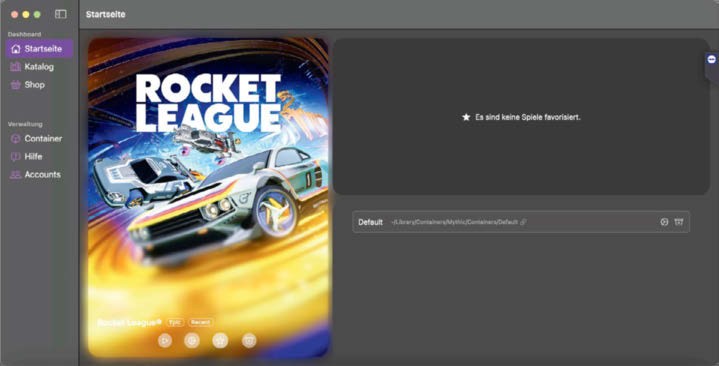Screen dimensions: 719x366
Task: Open the Katalog sidebar item
Action: [32, 67]
